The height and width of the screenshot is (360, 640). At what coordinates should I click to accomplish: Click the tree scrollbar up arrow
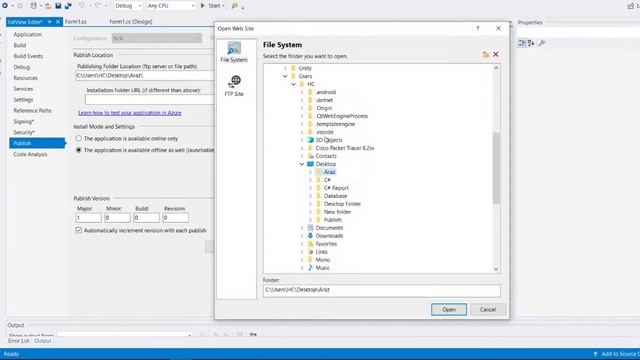(x=496, y=68)
